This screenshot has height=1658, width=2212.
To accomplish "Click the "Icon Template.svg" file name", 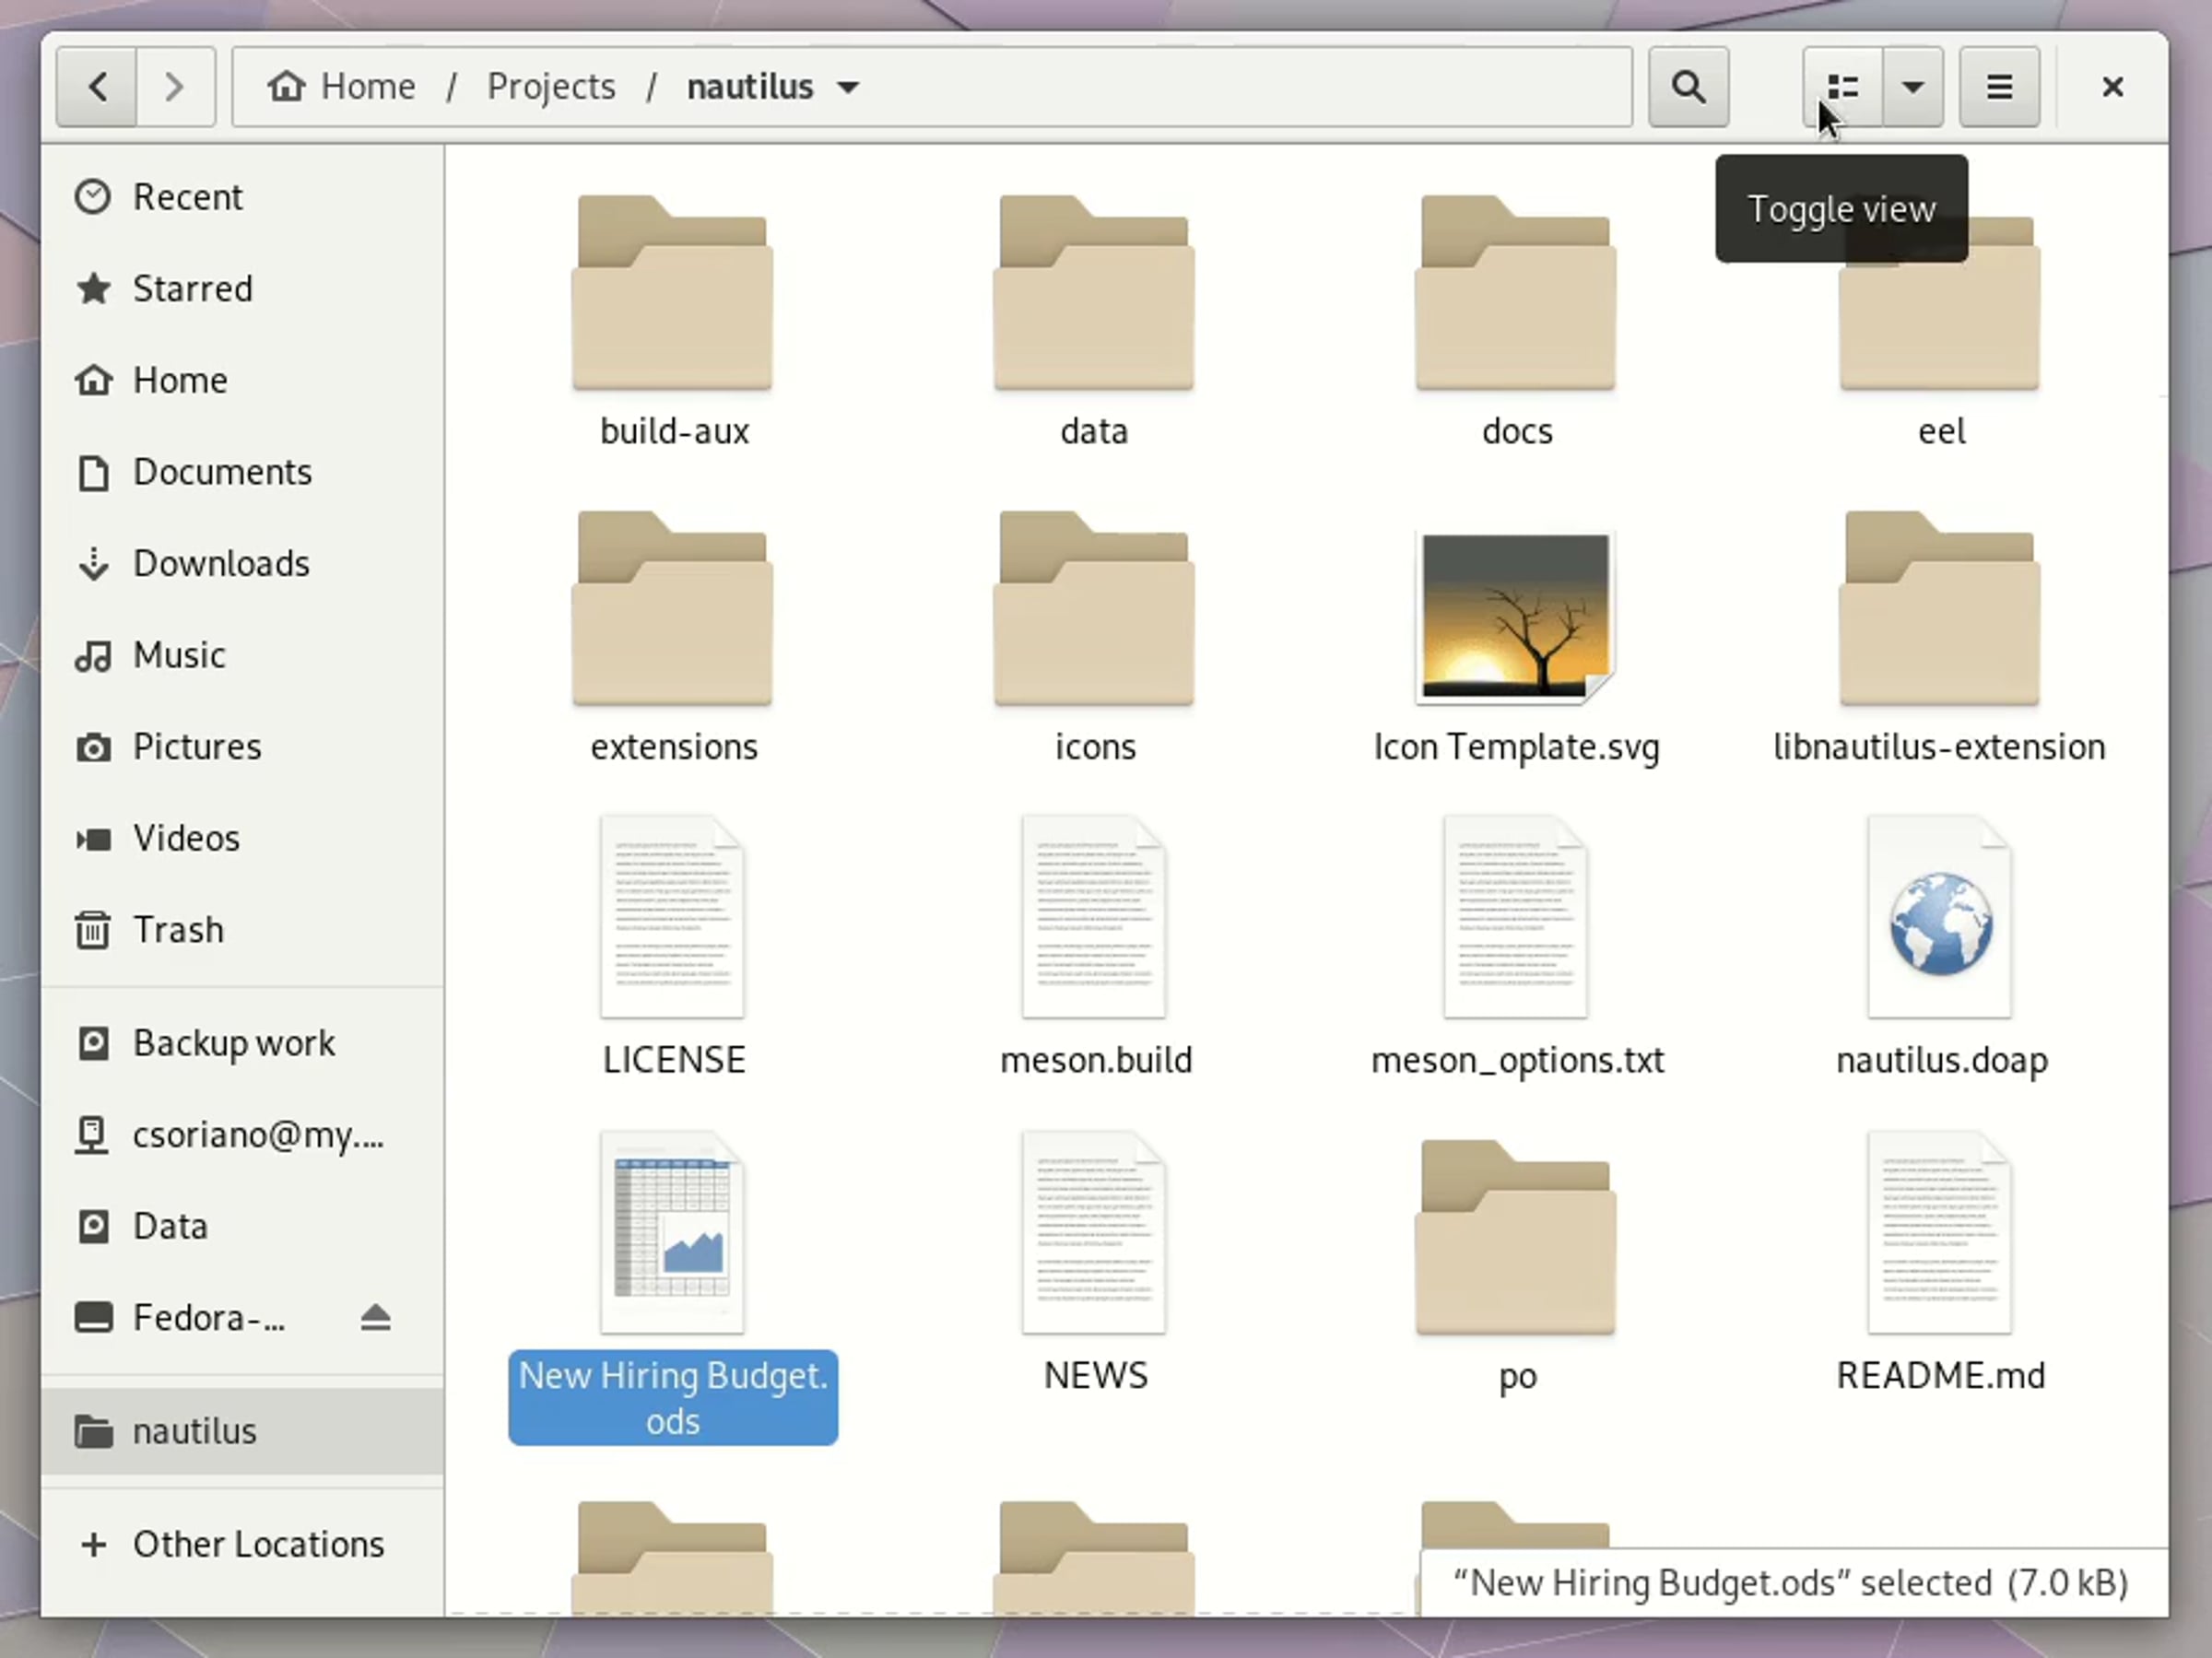I will (1517, 747).
